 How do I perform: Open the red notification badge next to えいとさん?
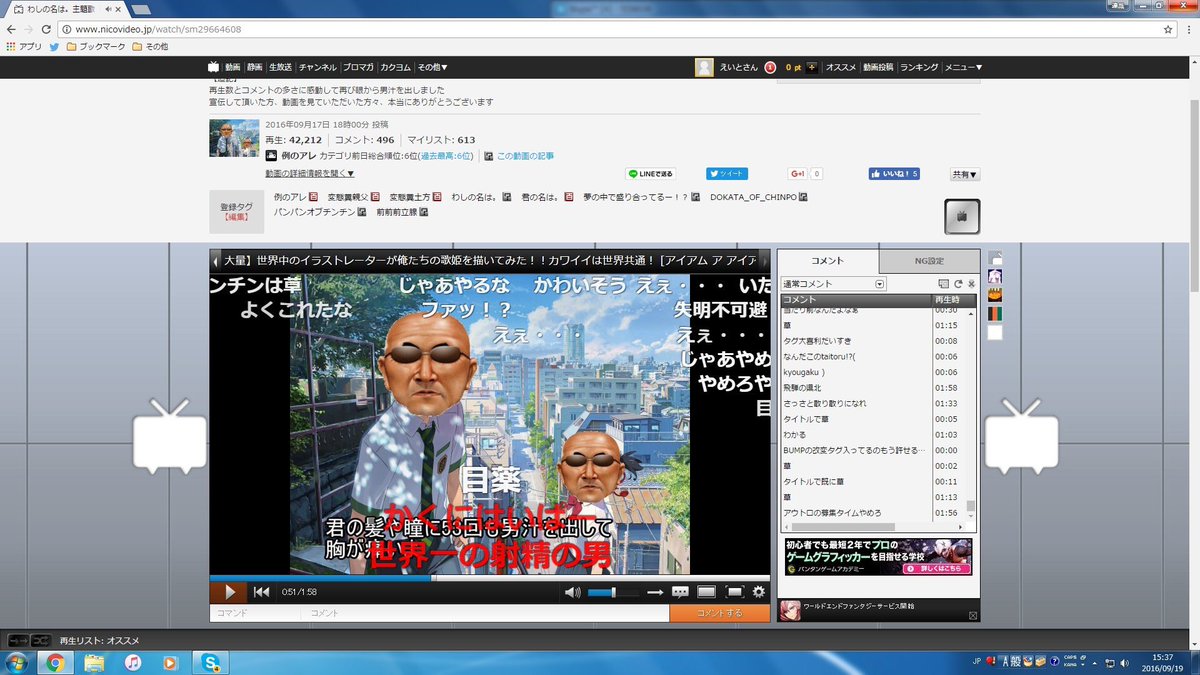coord(770,67)
